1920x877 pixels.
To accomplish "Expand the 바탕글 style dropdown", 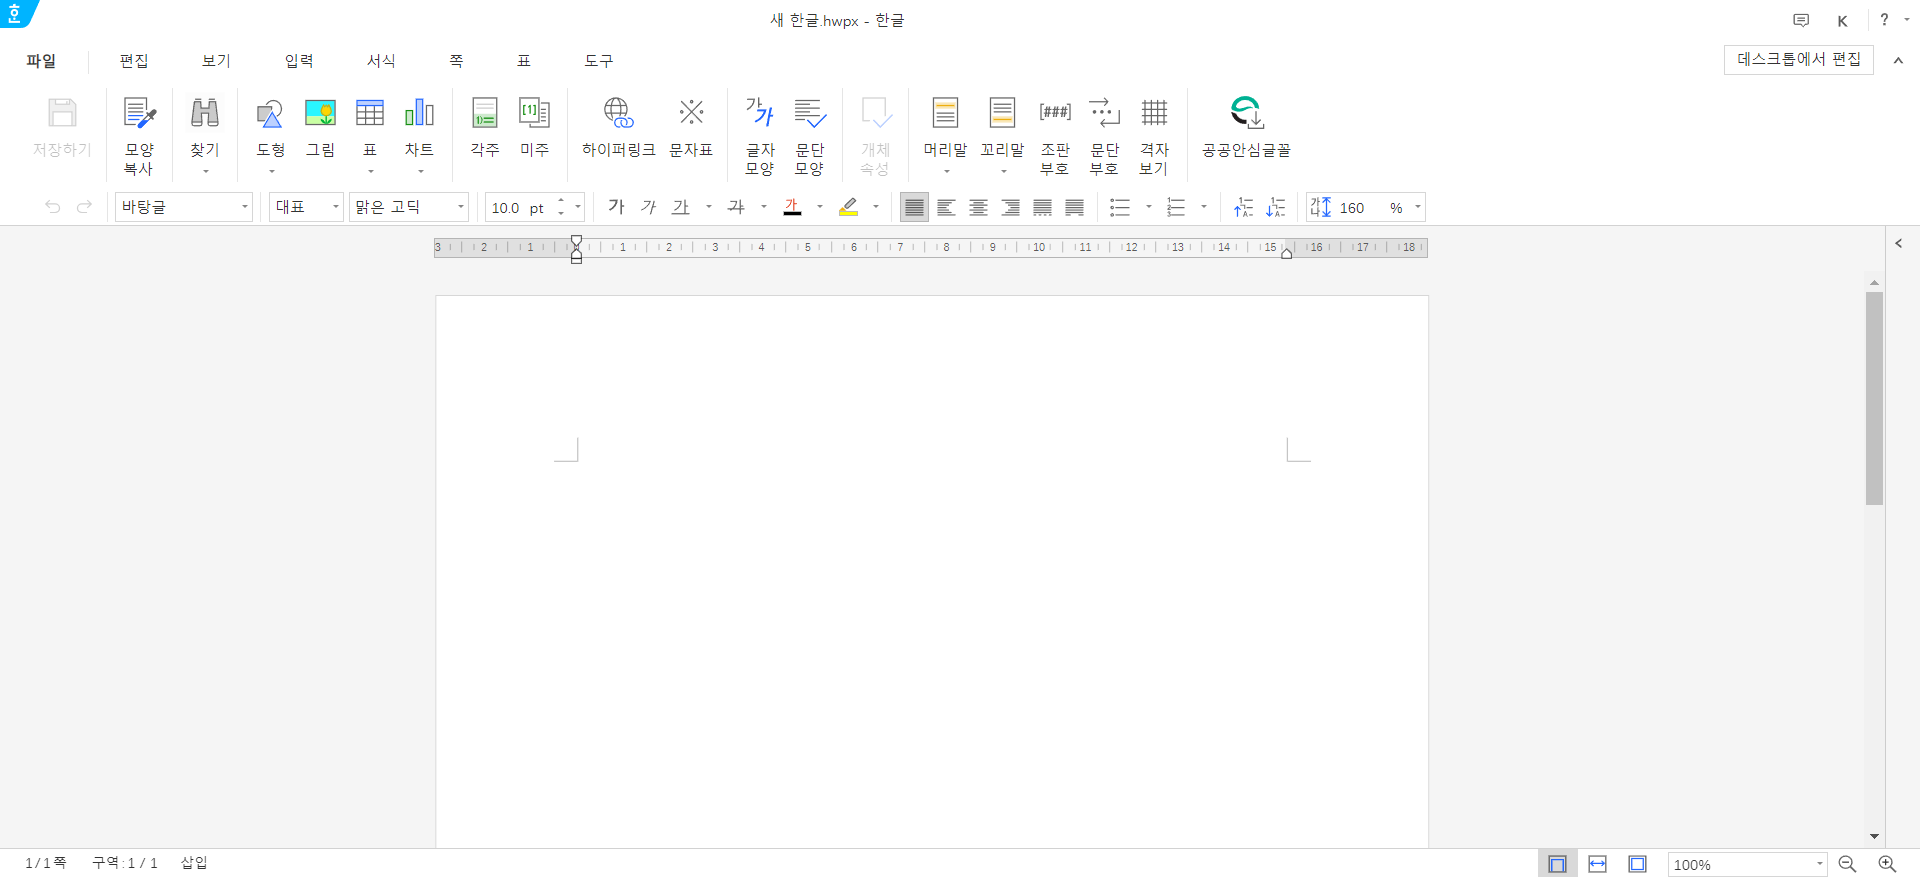I will pos(244,207).
